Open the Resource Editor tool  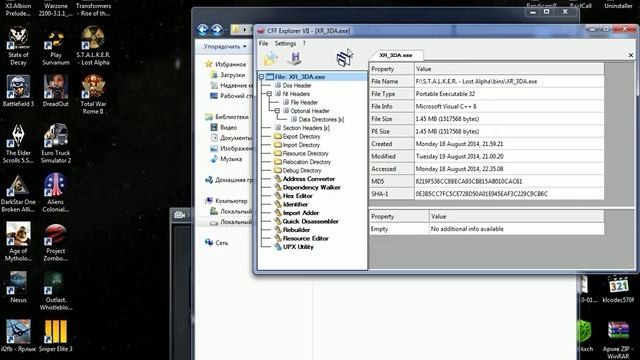click(x=306, y=238)
